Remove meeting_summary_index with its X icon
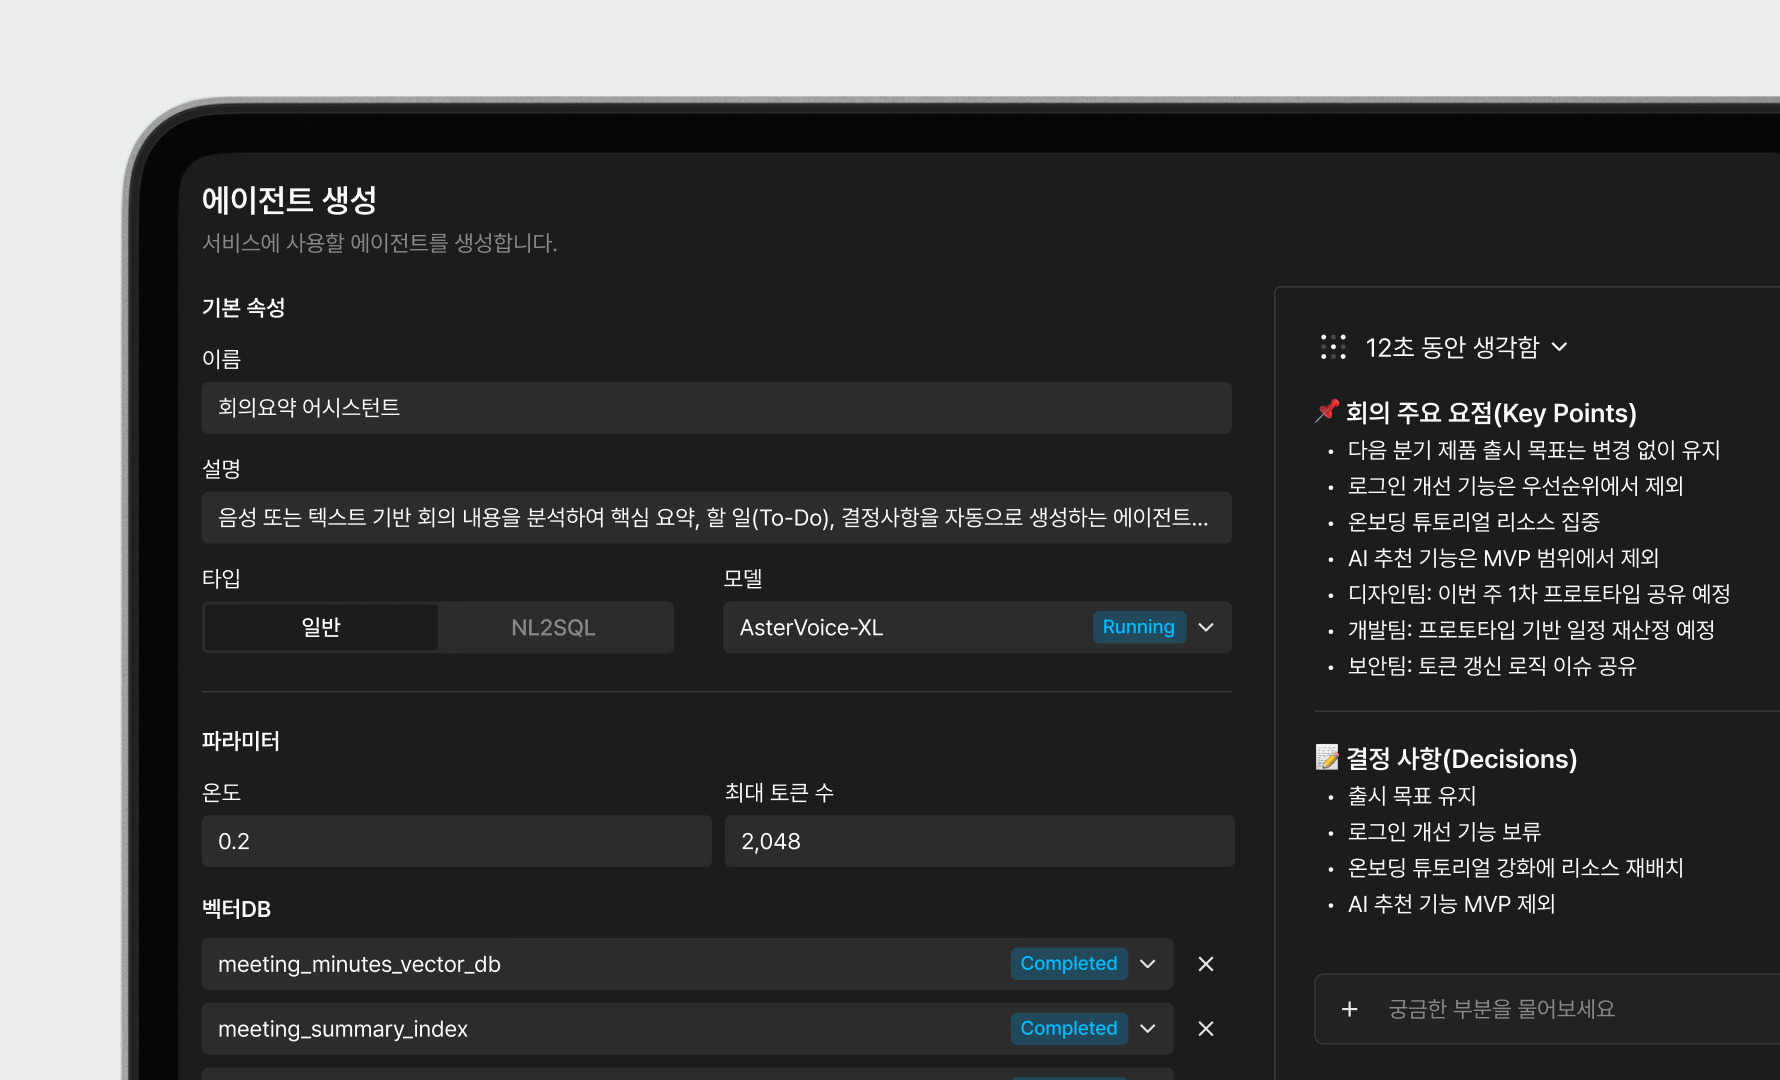Viewport: 1780px width, 1080px height. [1205, 1029]
